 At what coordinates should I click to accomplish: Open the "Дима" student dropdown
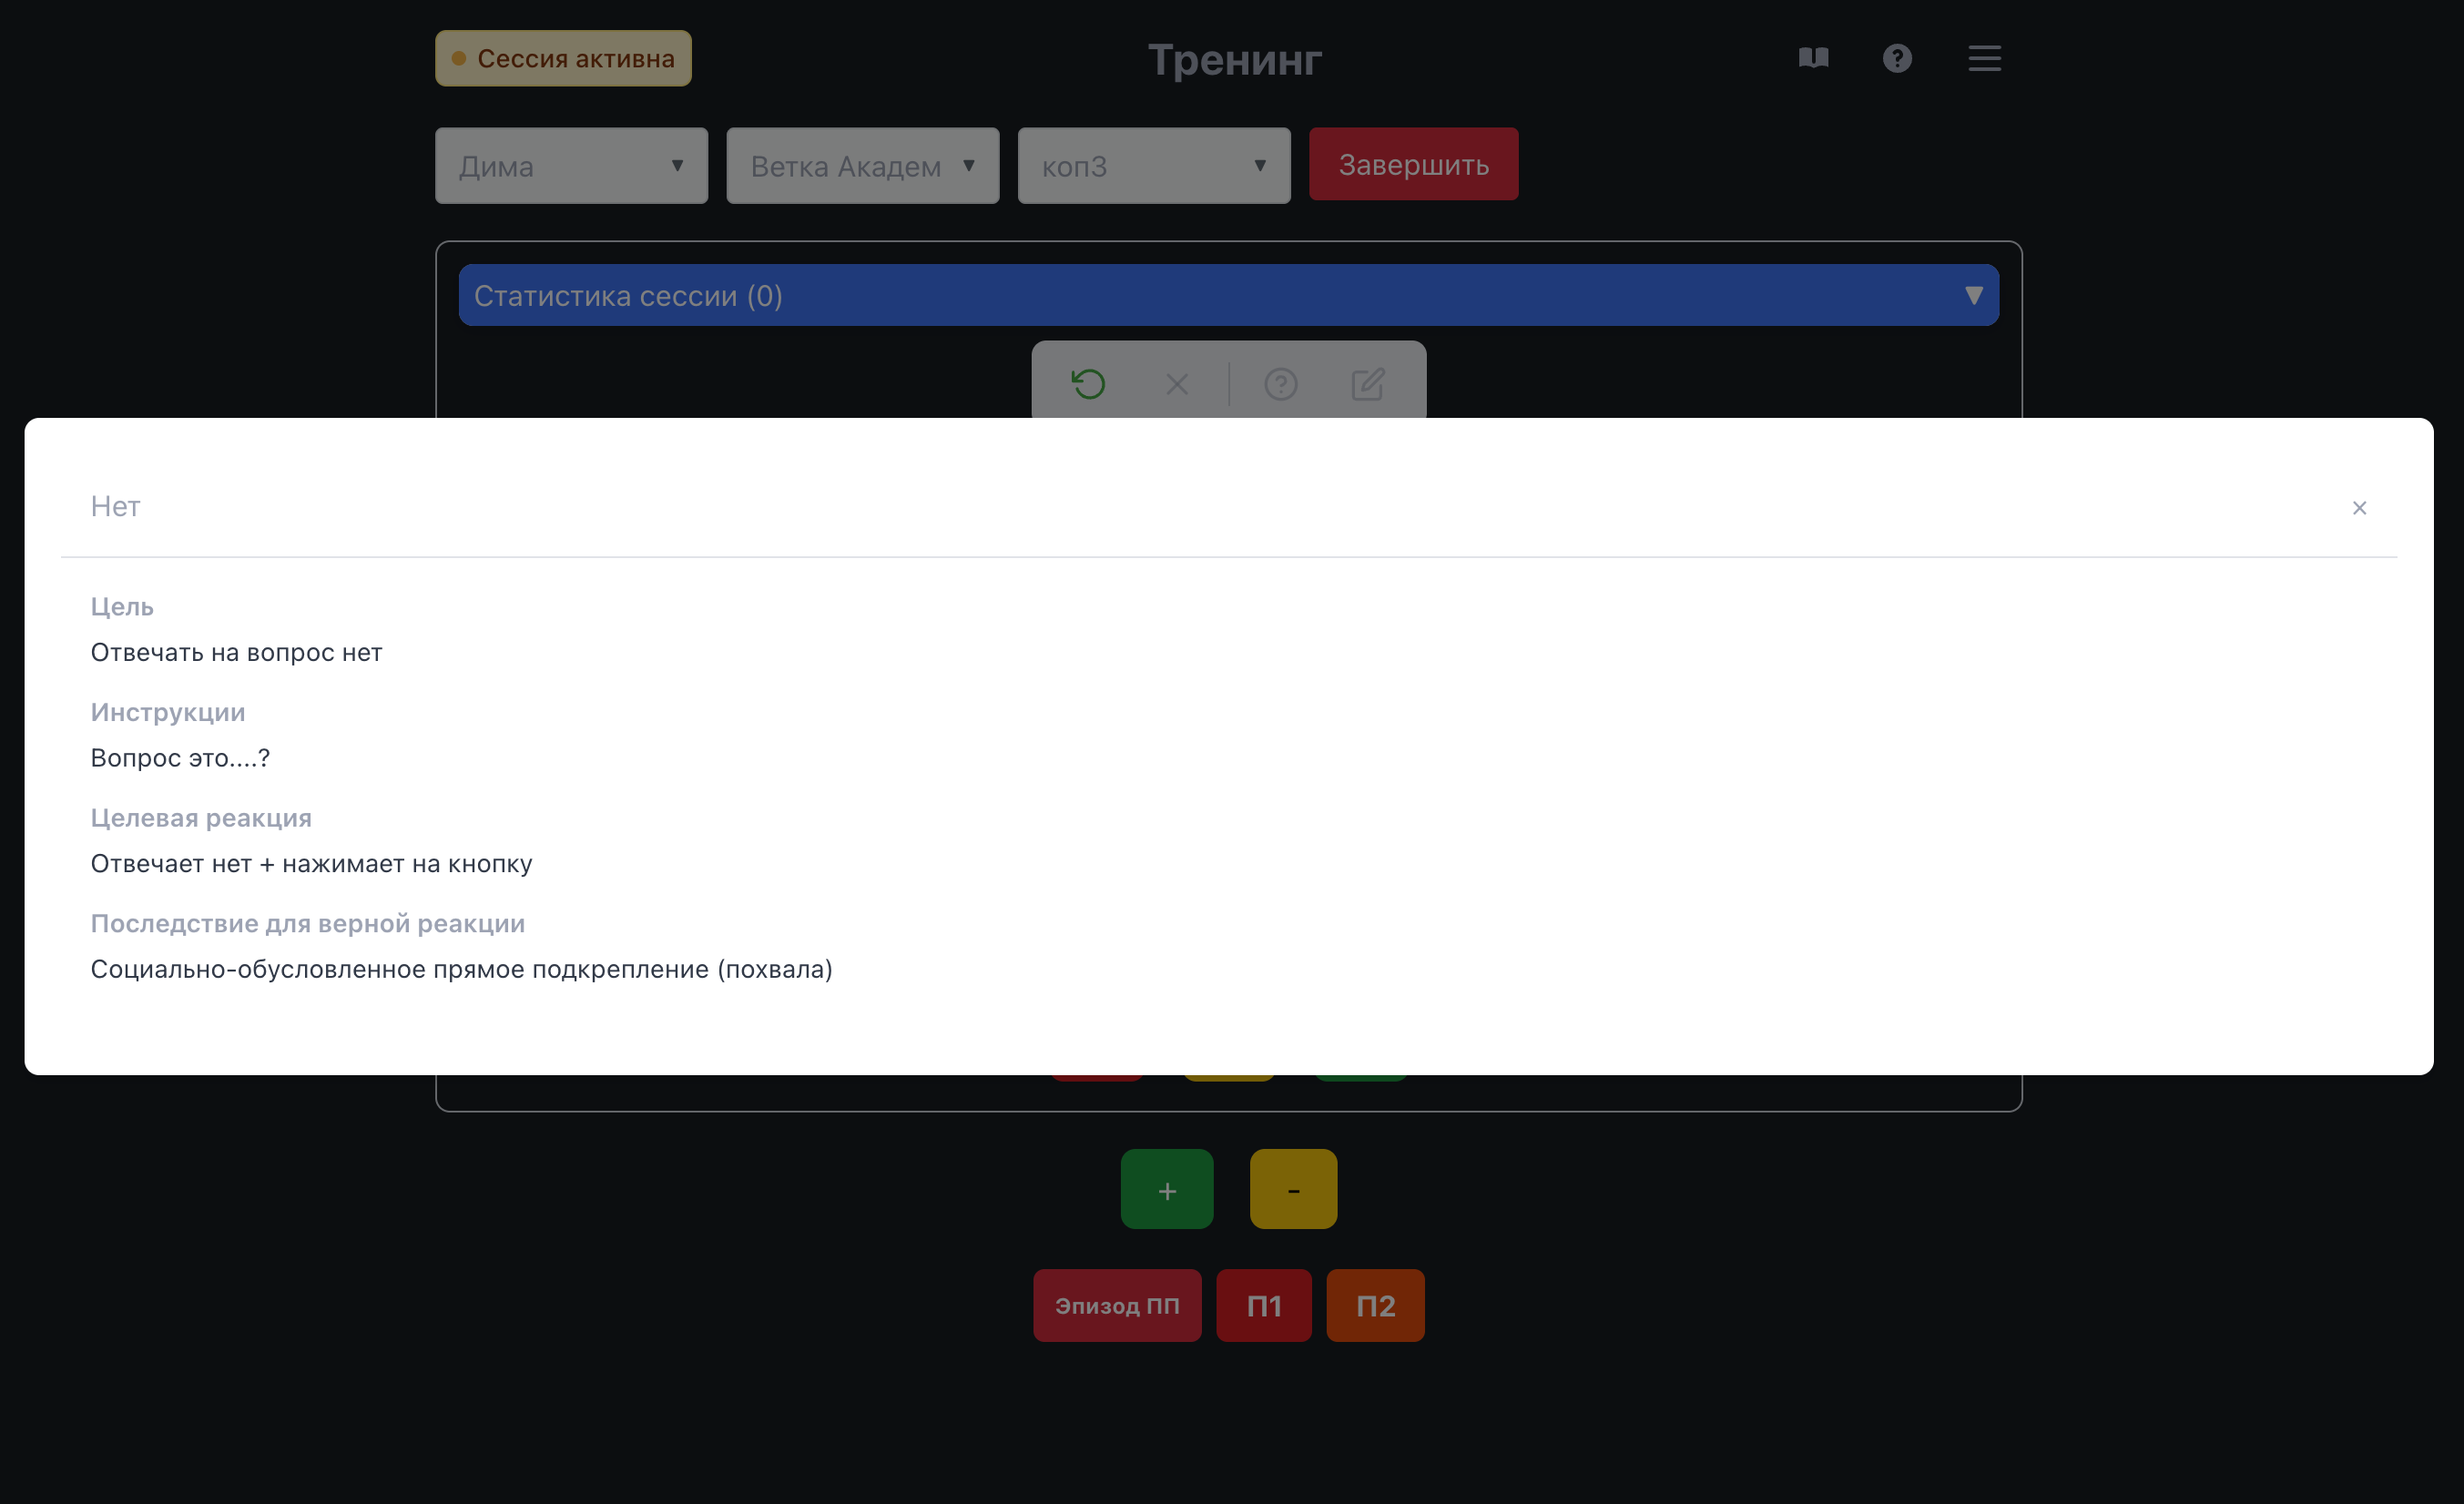[571, 166]
